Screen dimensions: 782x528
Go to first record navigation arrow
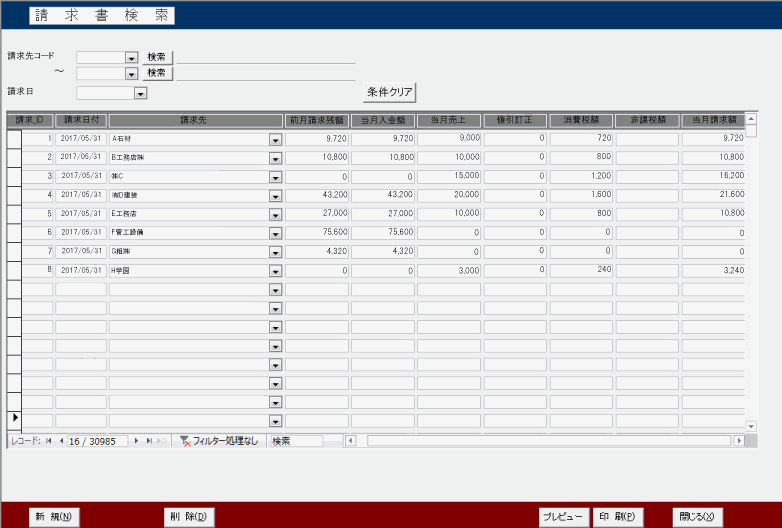(x=48, y=441)
